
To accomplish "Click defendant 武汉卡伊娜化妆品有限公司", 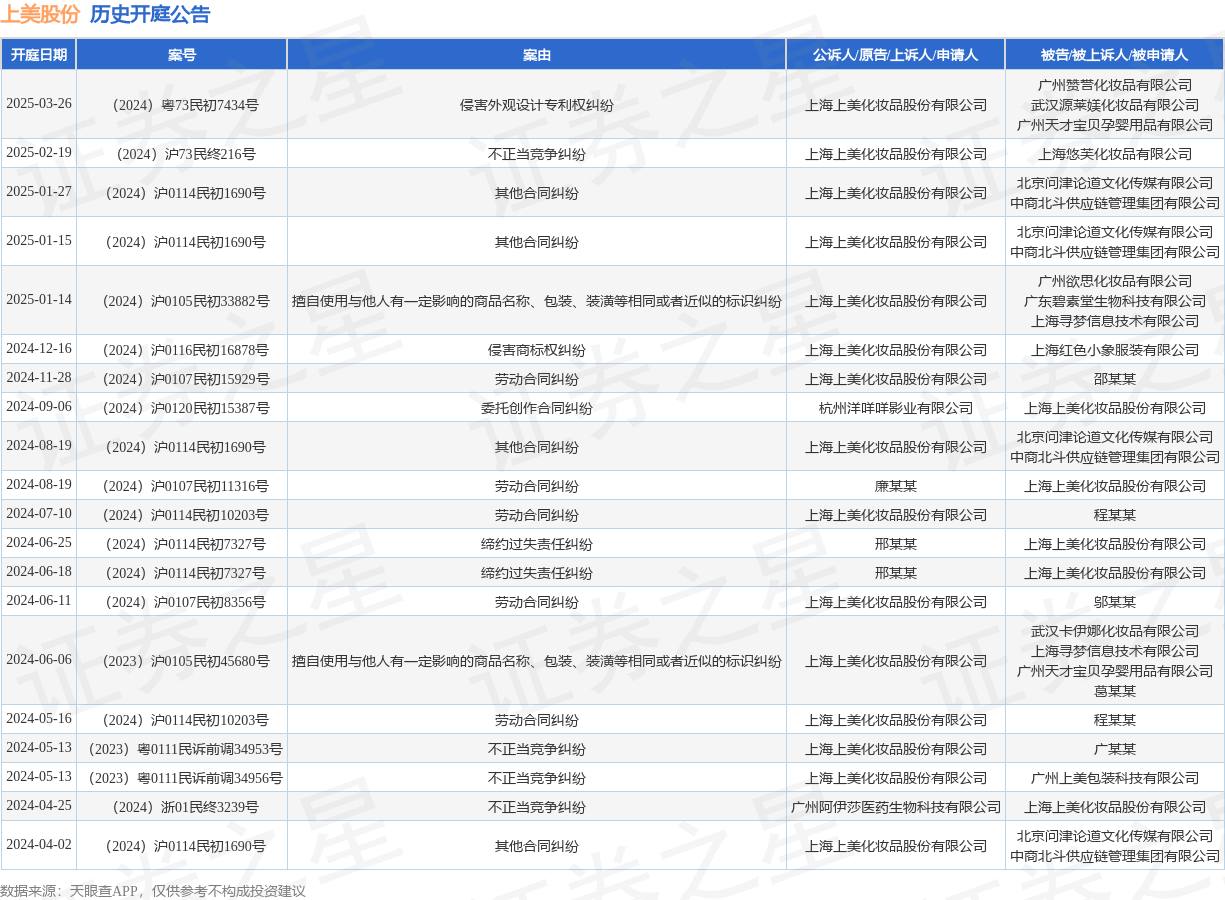I will (x=1115, y=631).
